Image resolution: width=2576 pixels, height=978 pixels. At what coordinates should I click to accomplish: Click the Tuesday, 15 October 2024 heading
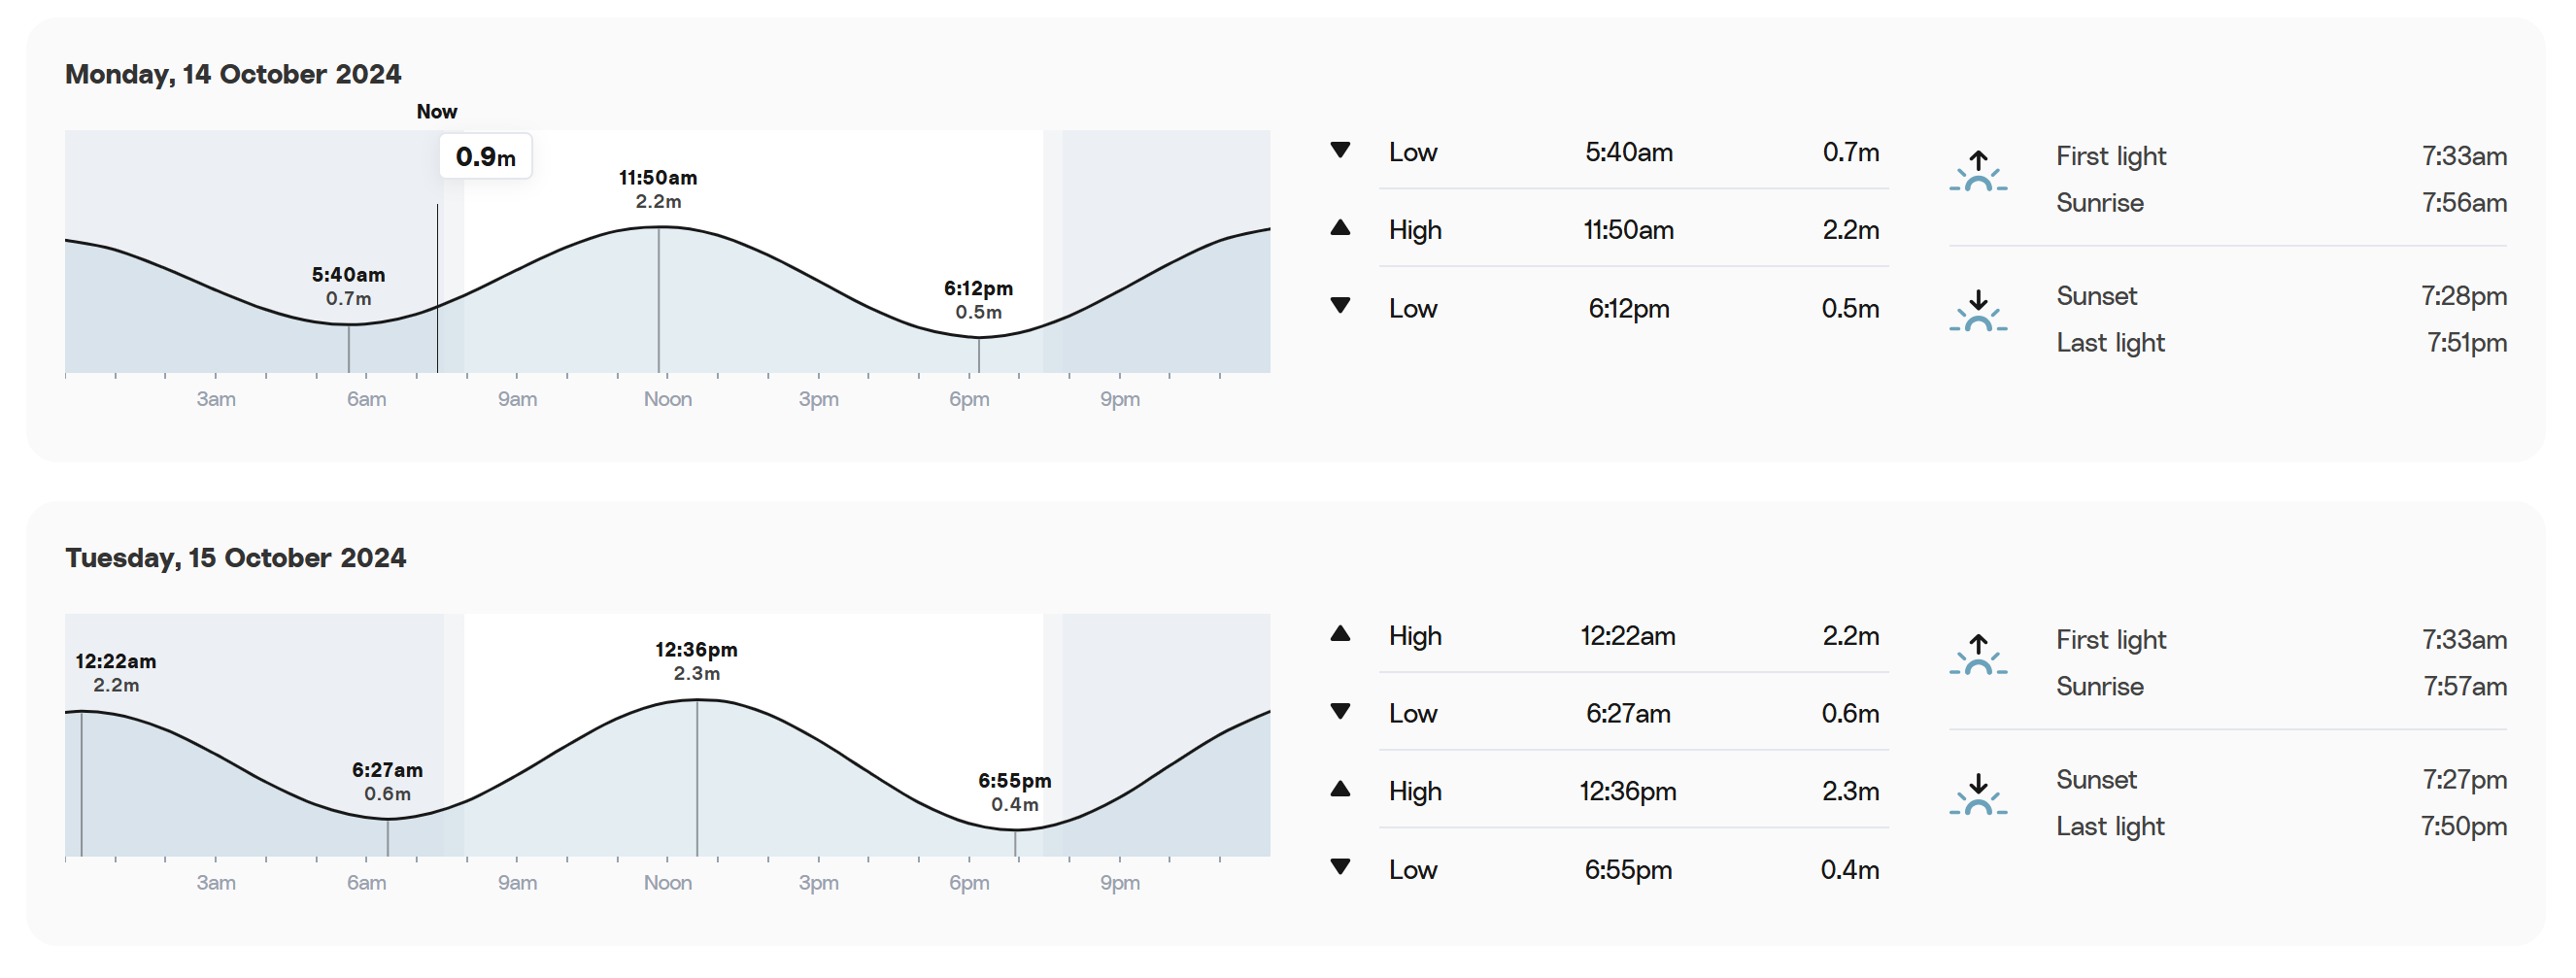236,558
